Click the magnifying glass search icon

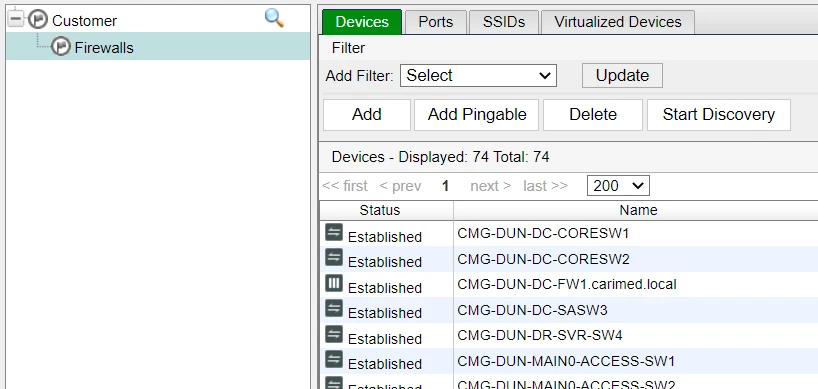coord(274,18)
